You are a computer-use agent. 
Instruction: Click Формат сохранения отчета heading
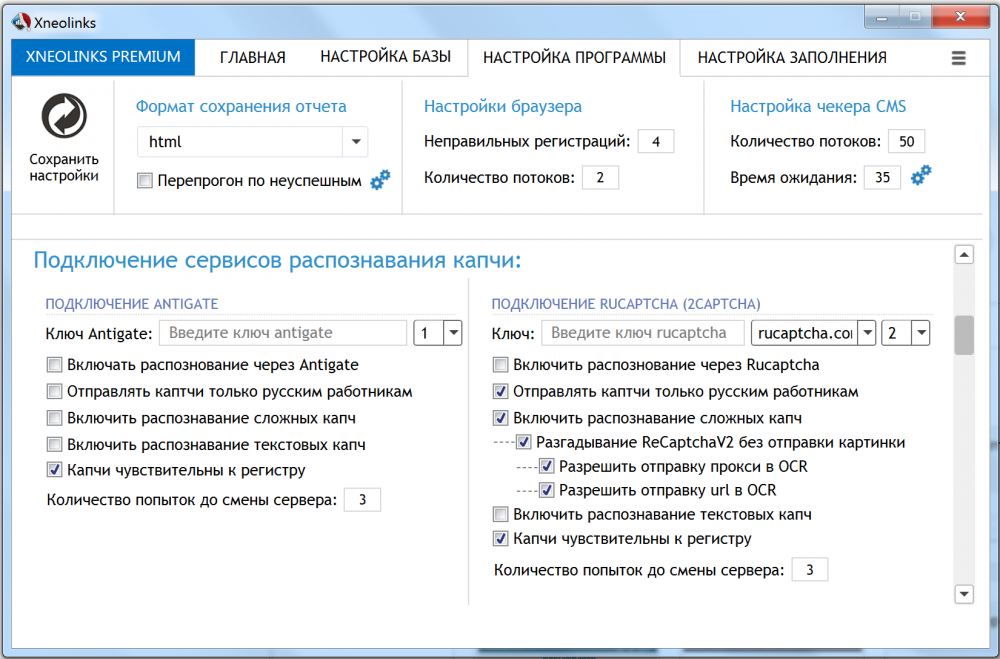click(241, 107)
